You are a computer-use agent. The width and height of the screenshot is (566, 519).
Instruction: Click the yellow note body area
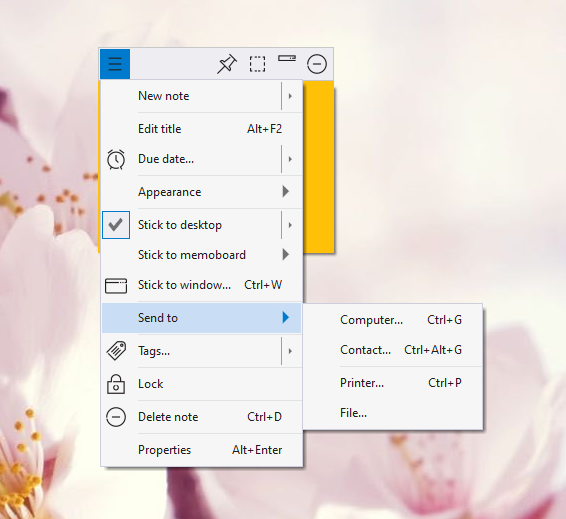click(x=318, y=167)
